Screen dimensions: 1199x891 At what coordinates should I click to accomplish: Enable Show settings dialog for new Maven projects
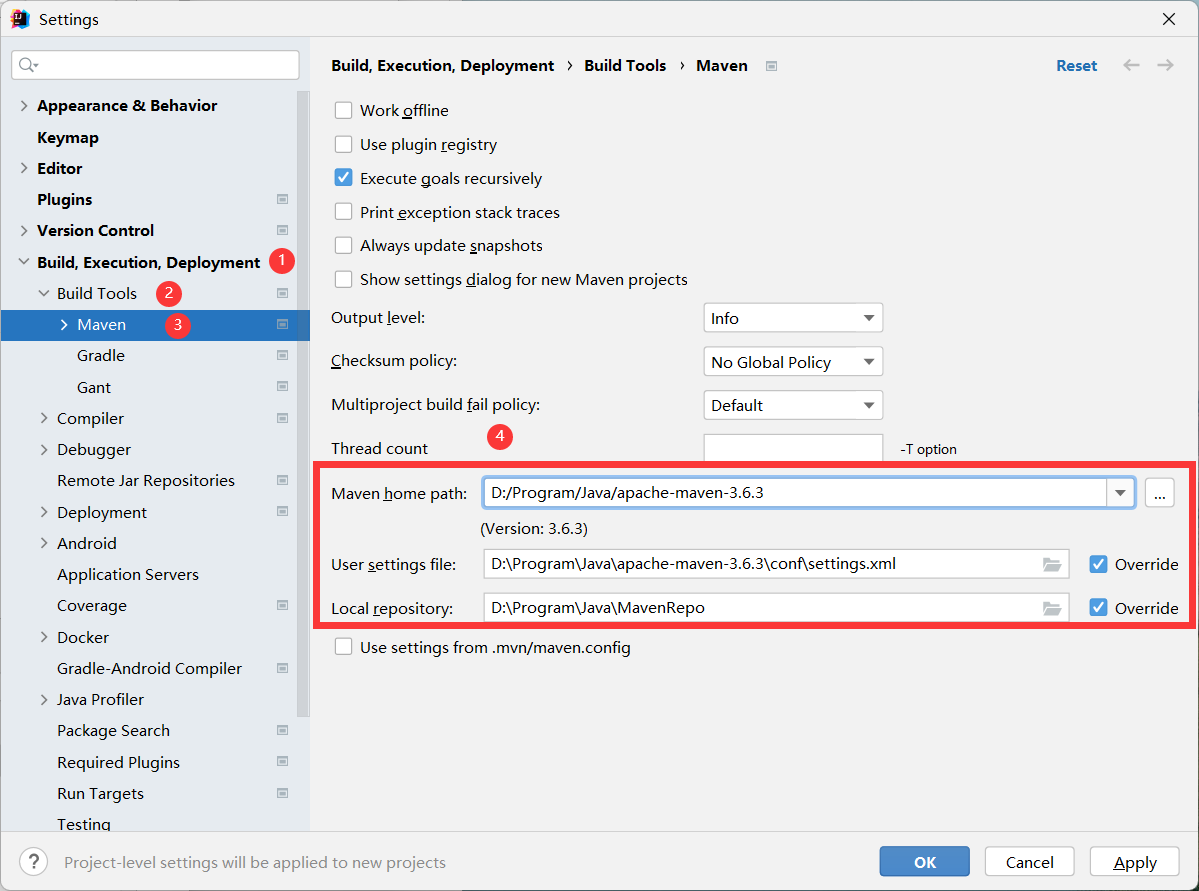[343, 279]
